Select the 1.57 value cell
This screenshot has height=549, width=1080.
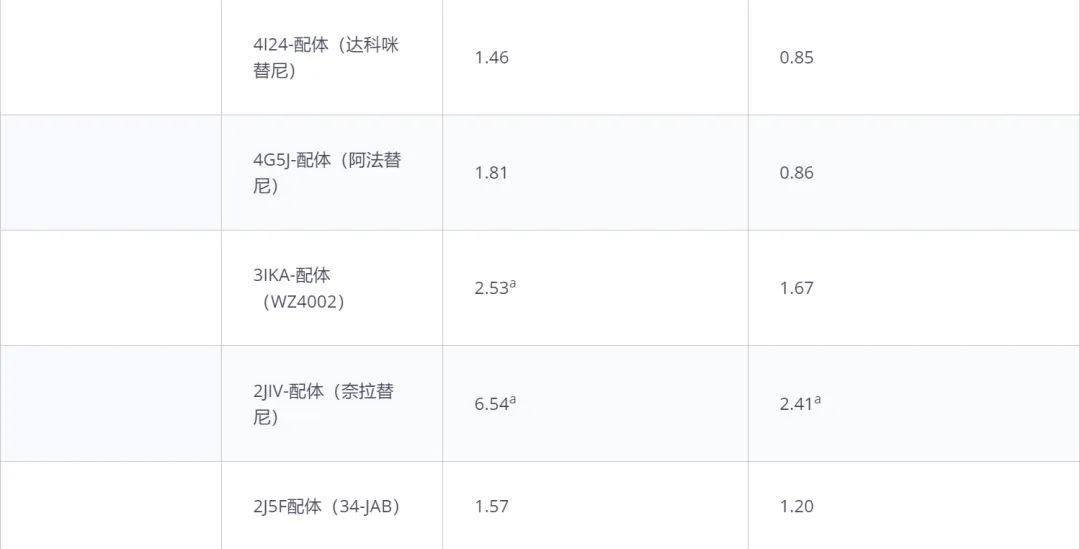coord(595,506)
